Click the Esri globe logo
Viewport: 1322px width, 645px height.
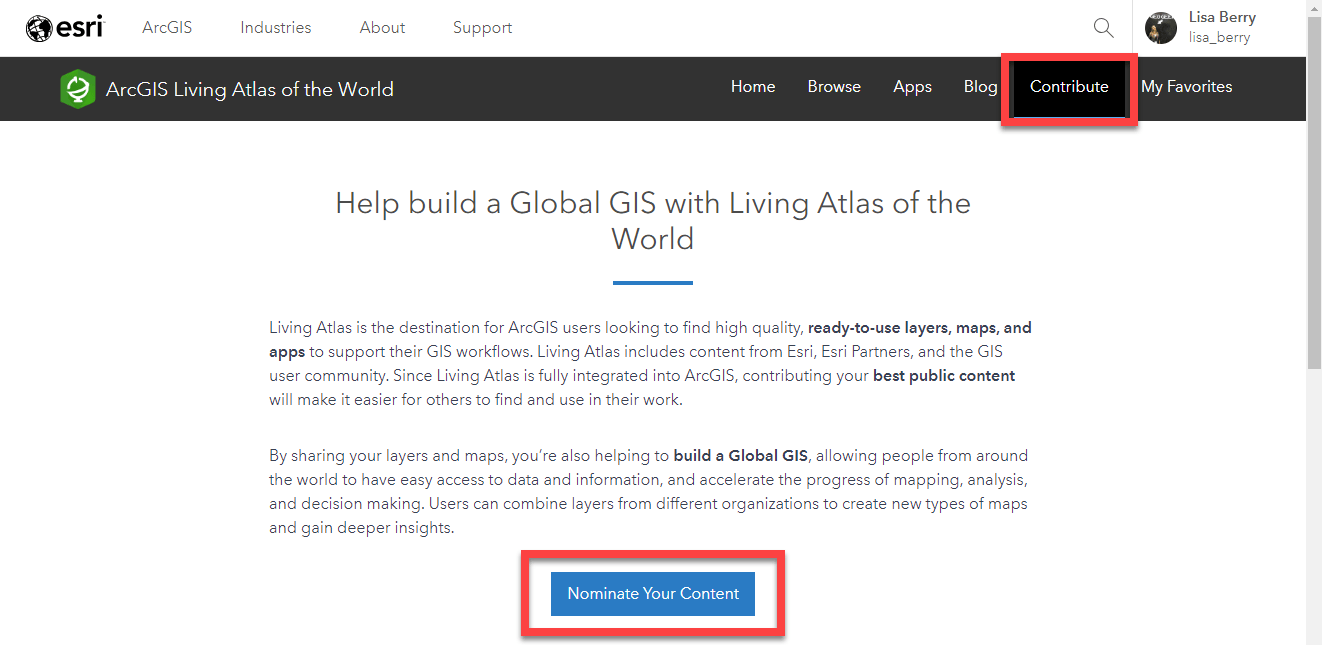64,28
